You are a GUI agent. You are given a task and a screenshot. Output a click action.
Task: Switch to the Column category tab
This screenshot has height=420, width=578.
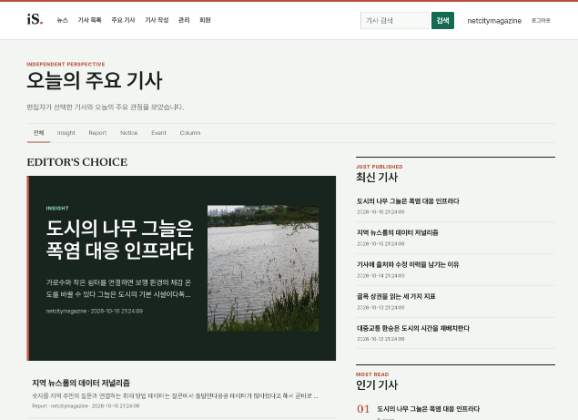click(190, 133)
